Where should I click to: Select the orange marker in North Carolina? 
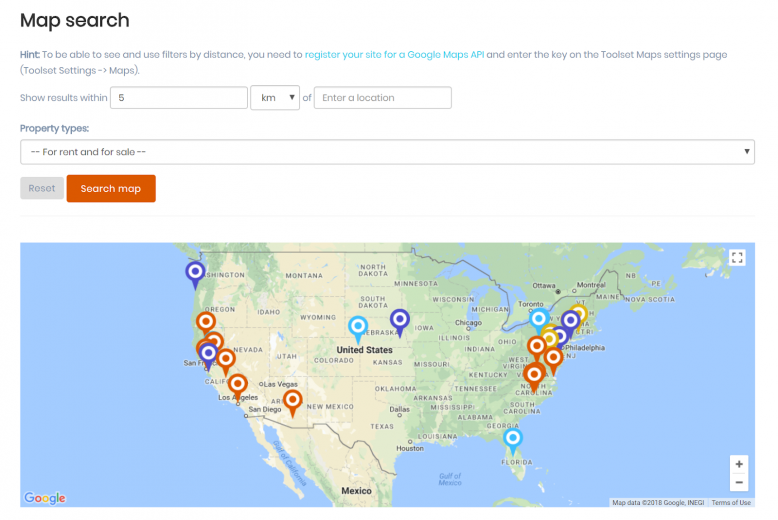(534, 378)
